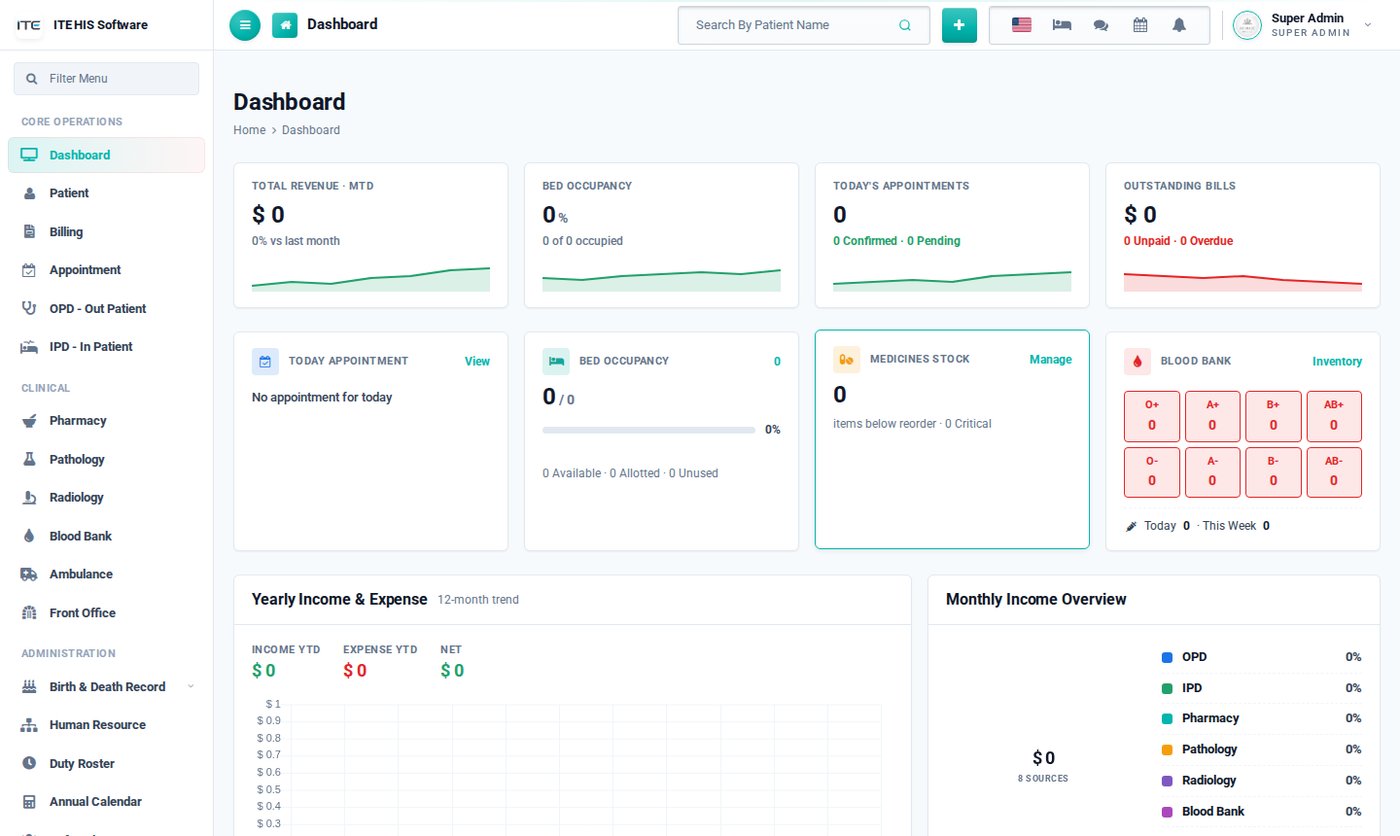
Task: Open Radiology from the sidebar
Action: [106, 498]
